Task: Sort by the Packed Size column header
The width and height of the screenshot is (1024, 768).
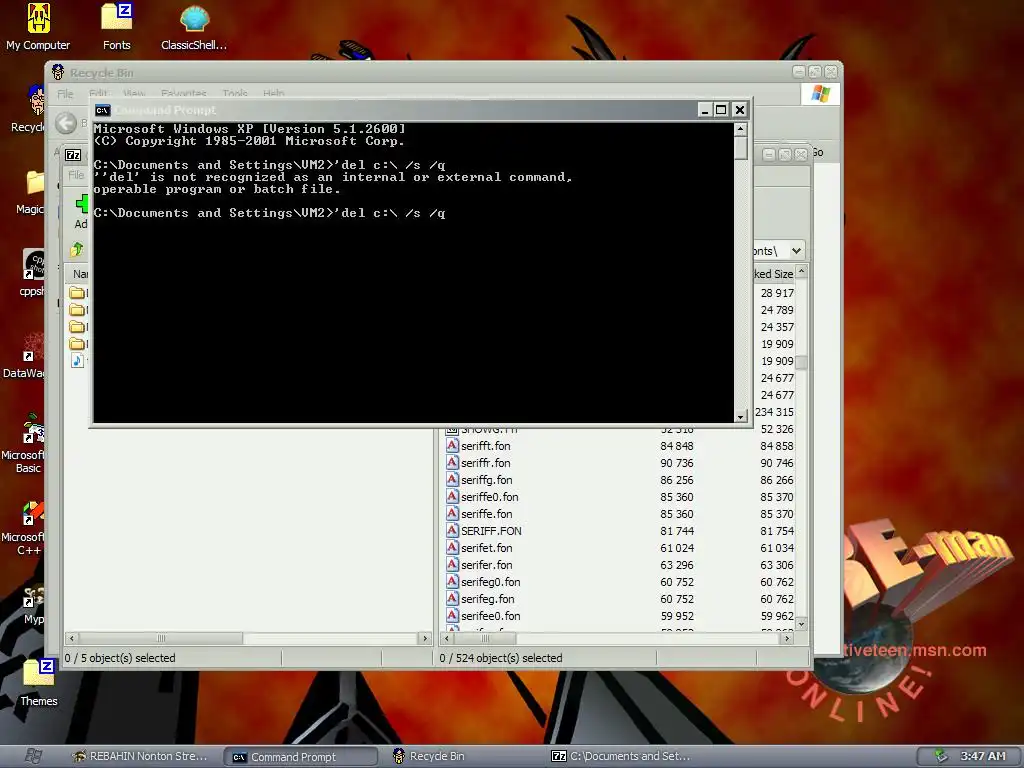Action: point(774,274)
